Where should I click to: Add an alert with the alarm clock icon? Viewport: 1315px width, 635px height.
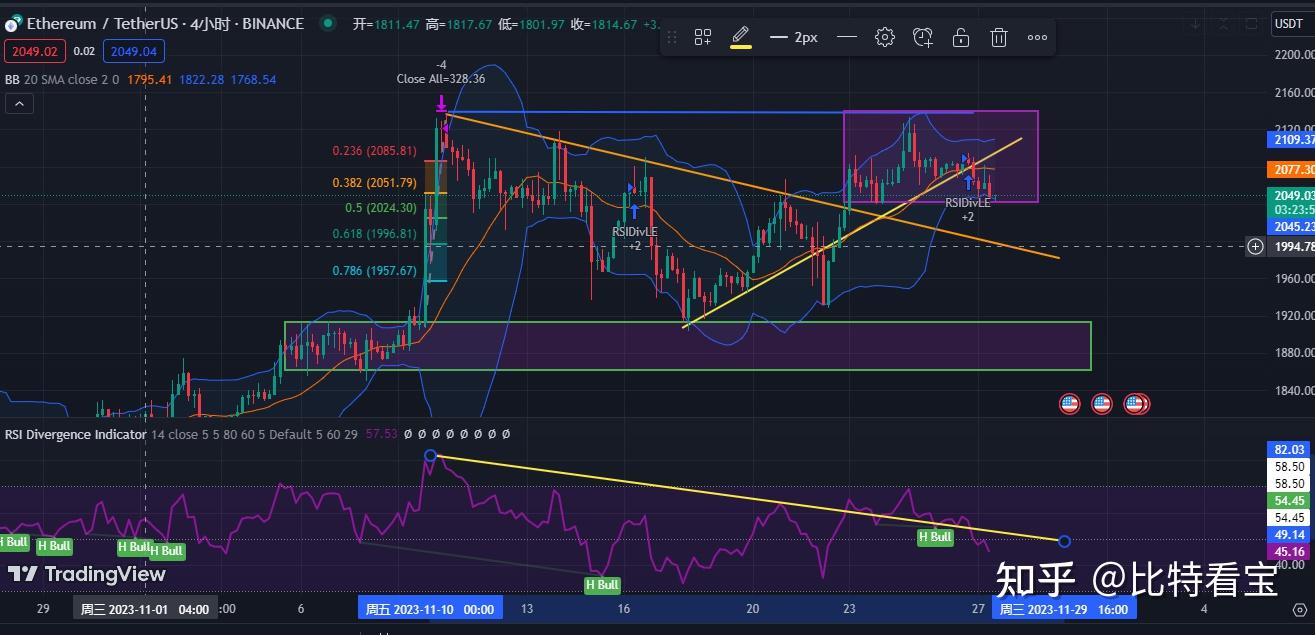point(923,37)
